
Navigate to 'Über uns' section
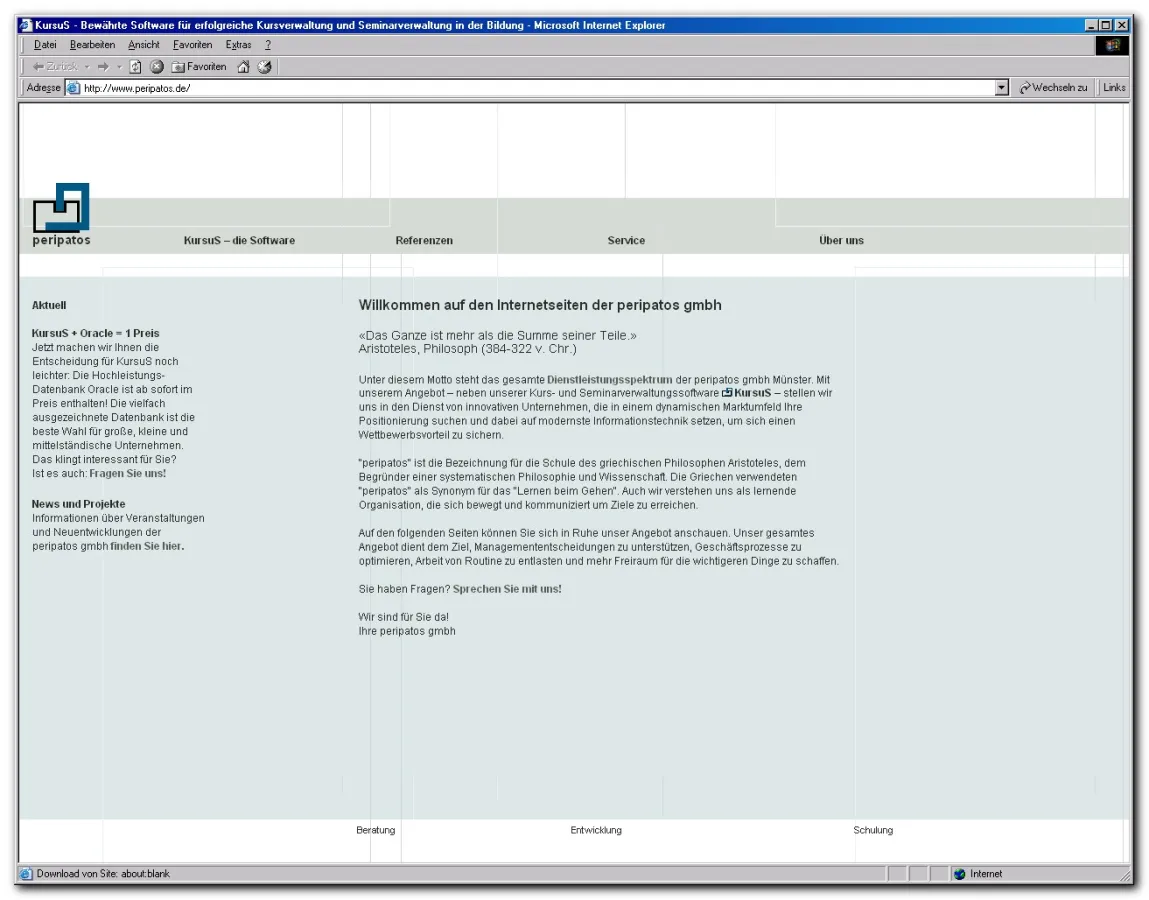(841, 241)
